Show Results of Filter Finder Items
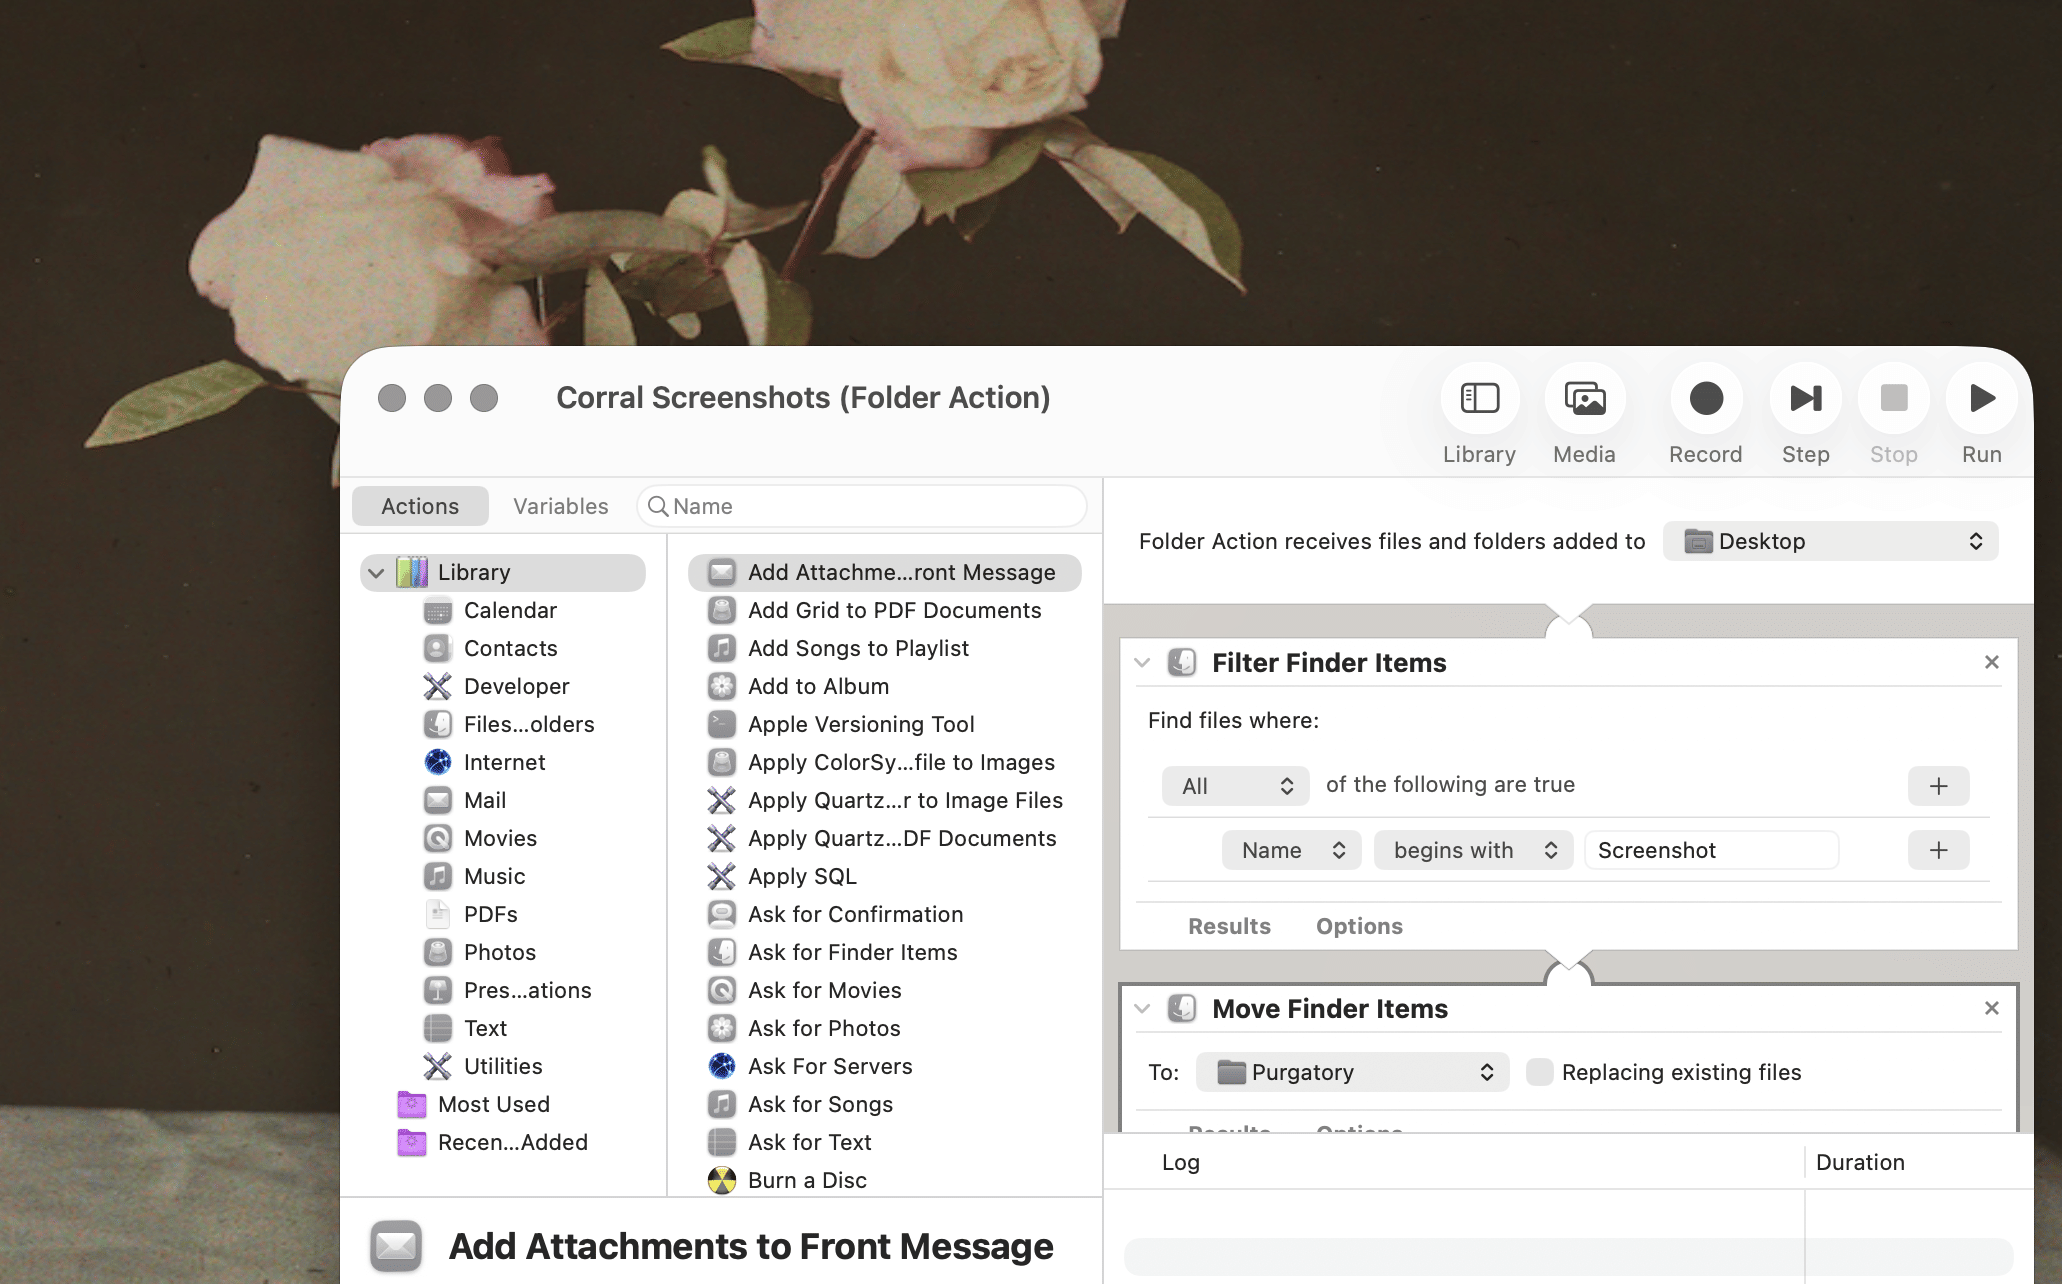 pos(1229,926)
